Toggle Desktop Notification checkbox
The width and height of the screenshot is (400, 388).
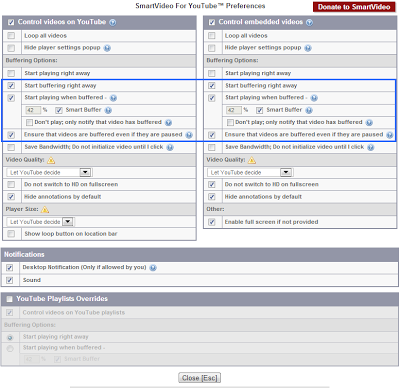click(10, 268)
